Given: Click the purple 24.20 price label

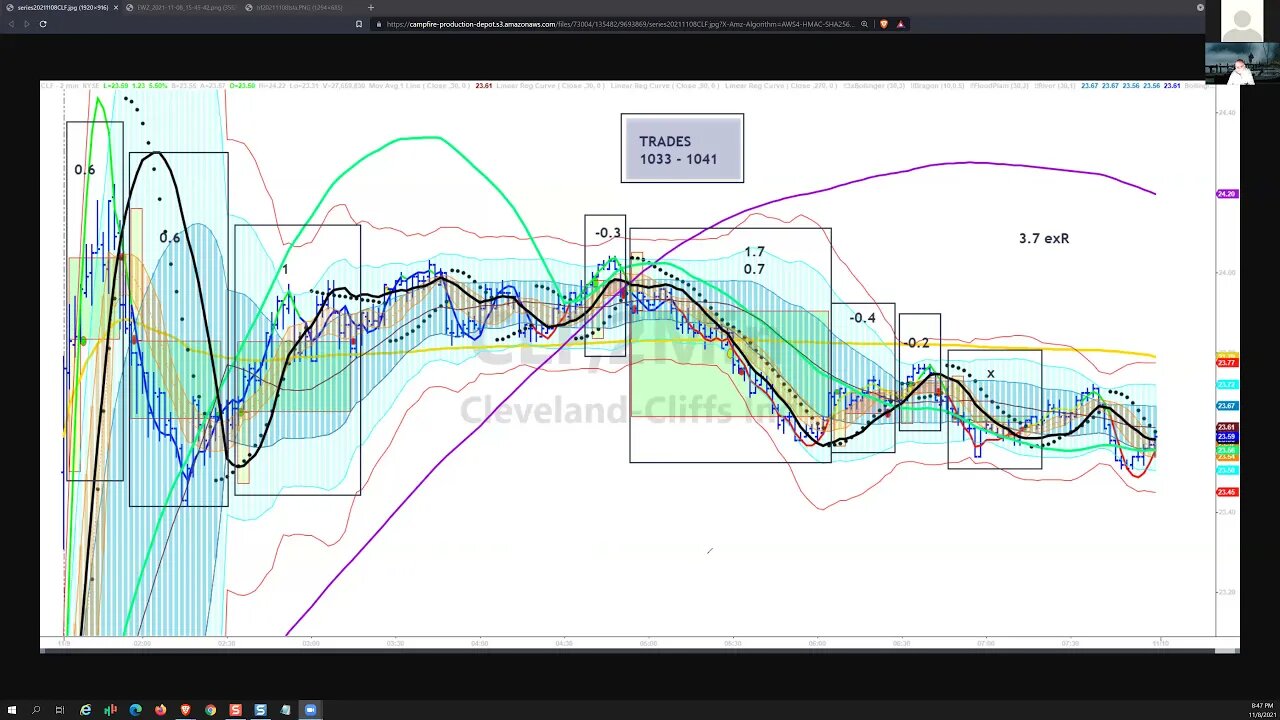Looking at the screenshot, I should coord(1227,194).
